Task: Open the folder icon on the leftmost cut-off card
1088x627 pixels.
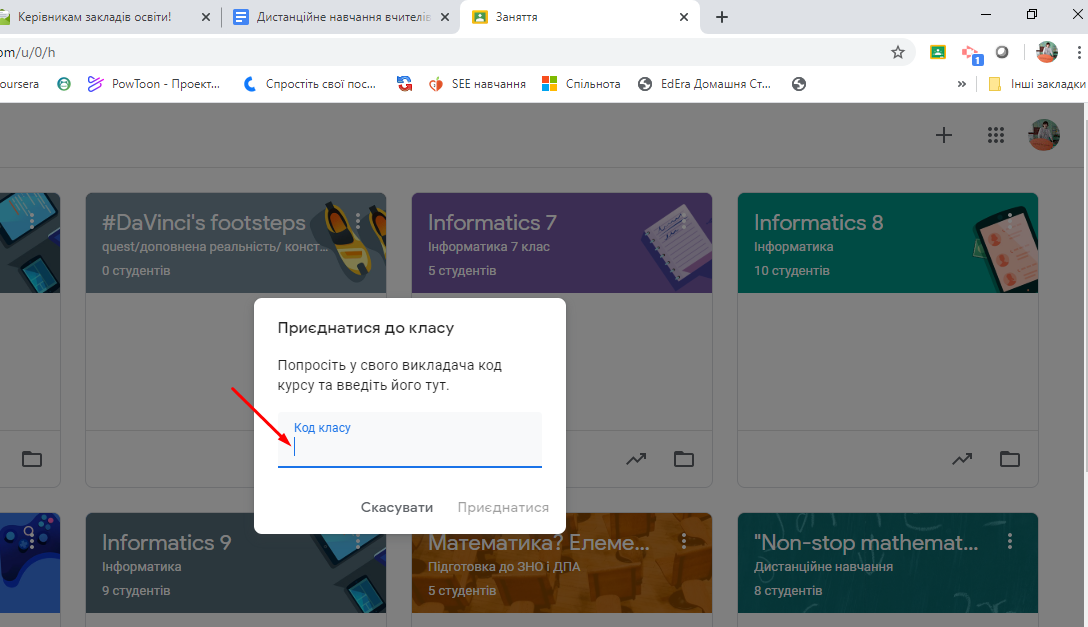Action: click(32, 458)
